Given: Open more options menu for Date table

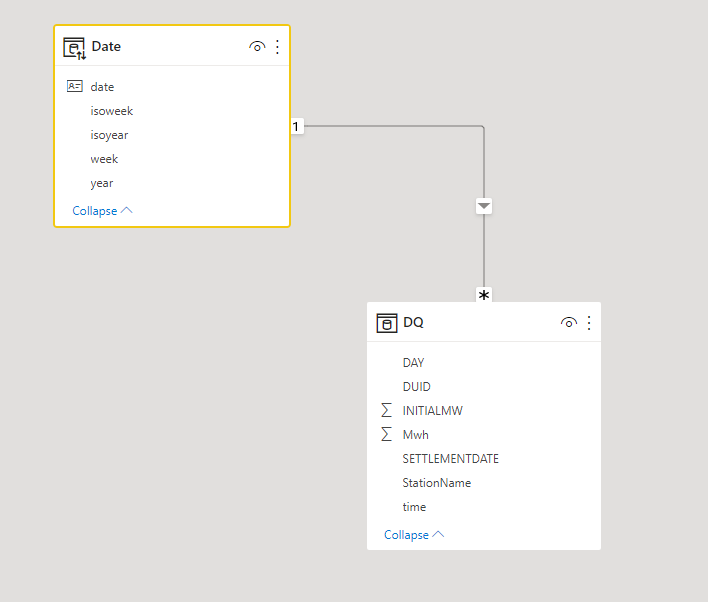Looking at the screenshot, I should [278, 47].
